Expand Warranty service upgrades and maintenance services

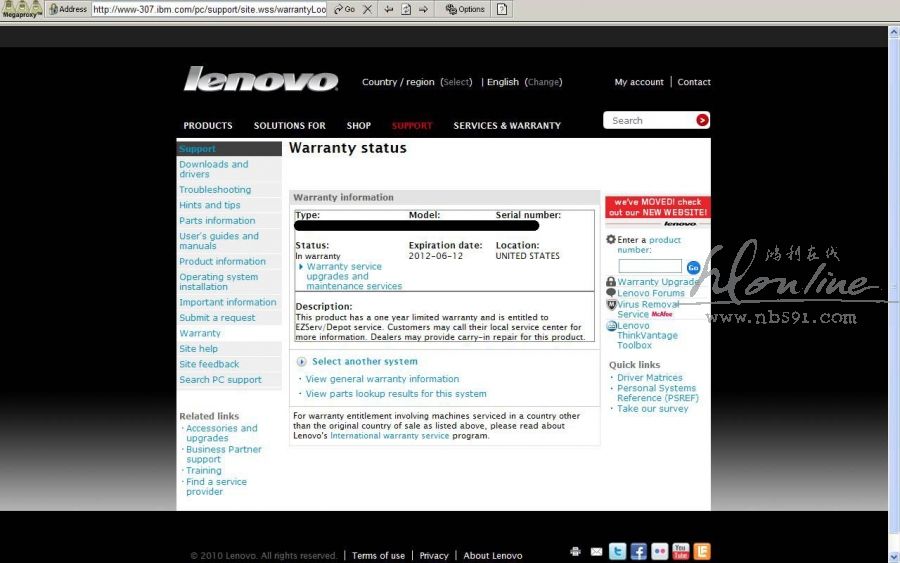click(x=354, y=276)
